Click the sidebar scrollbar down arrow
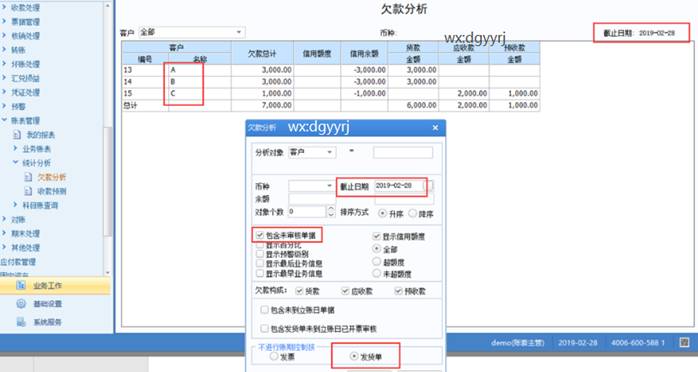Viewport: 698px width, 372px height. tap(107, 273)
